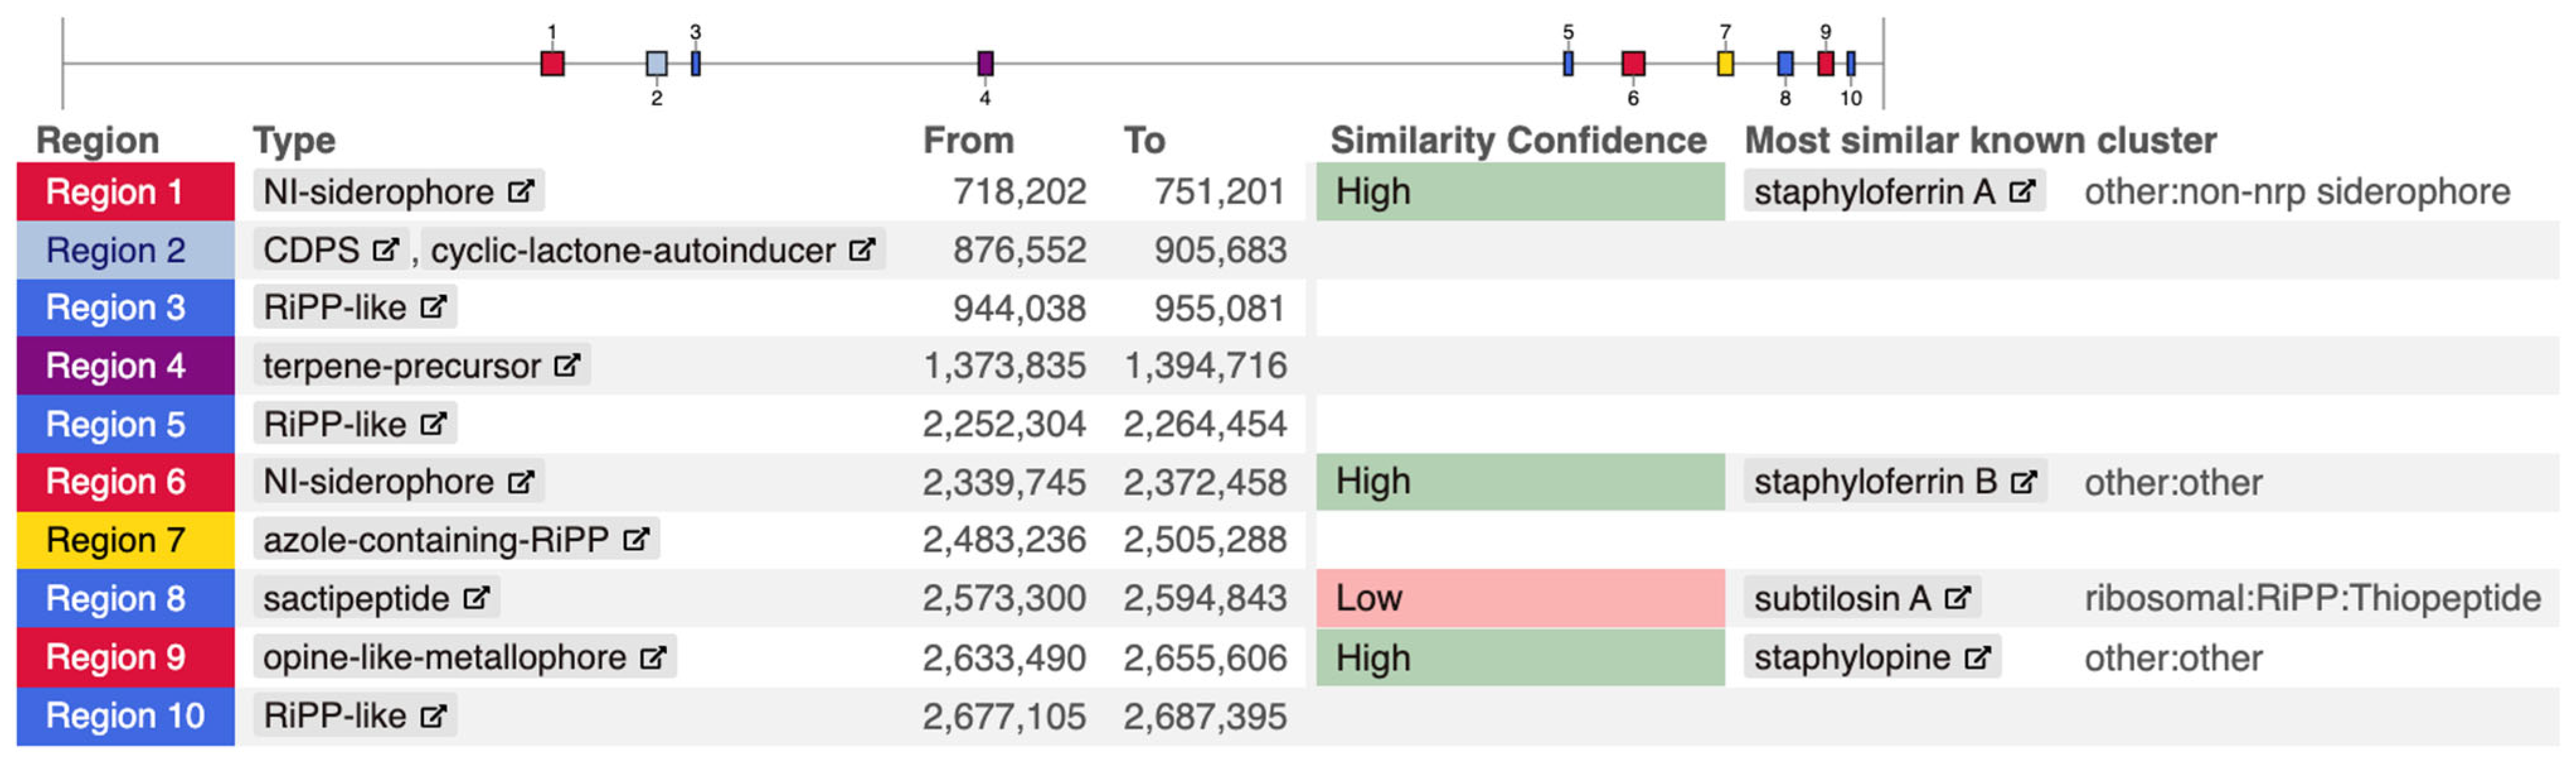Click the NI-siderophore type for Region 6
This screenshot has width=2576, height=768.
click(x=378, y=482)
